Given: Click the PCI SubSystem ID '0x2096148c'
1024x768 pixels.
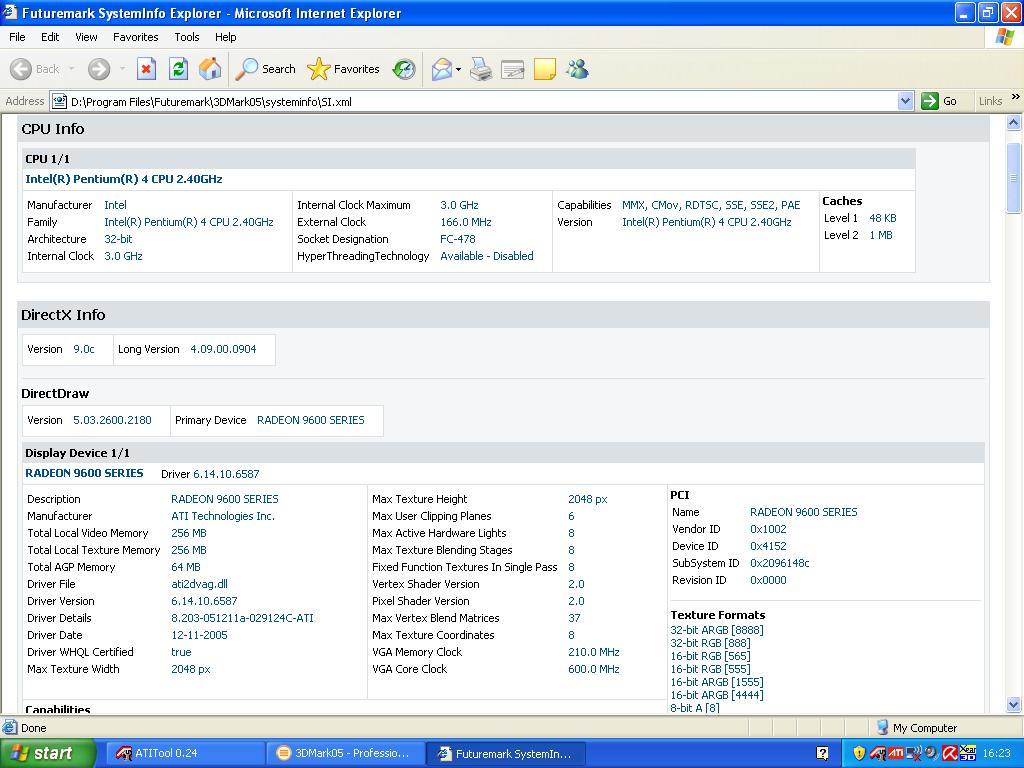Looking at the screenshot, I should [780, 563].
